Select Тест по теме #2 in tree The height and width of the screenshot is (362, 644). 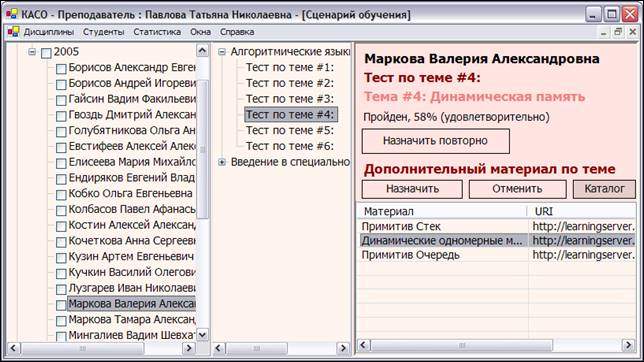coord(290,83)
